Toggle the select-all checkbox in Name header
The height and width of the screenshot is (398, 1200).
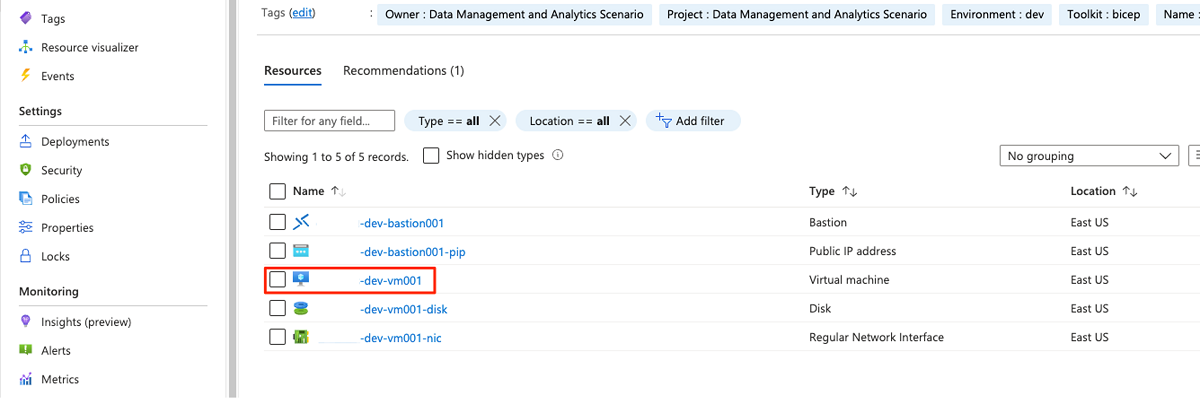pyautogui.click(x=278, y=191)
